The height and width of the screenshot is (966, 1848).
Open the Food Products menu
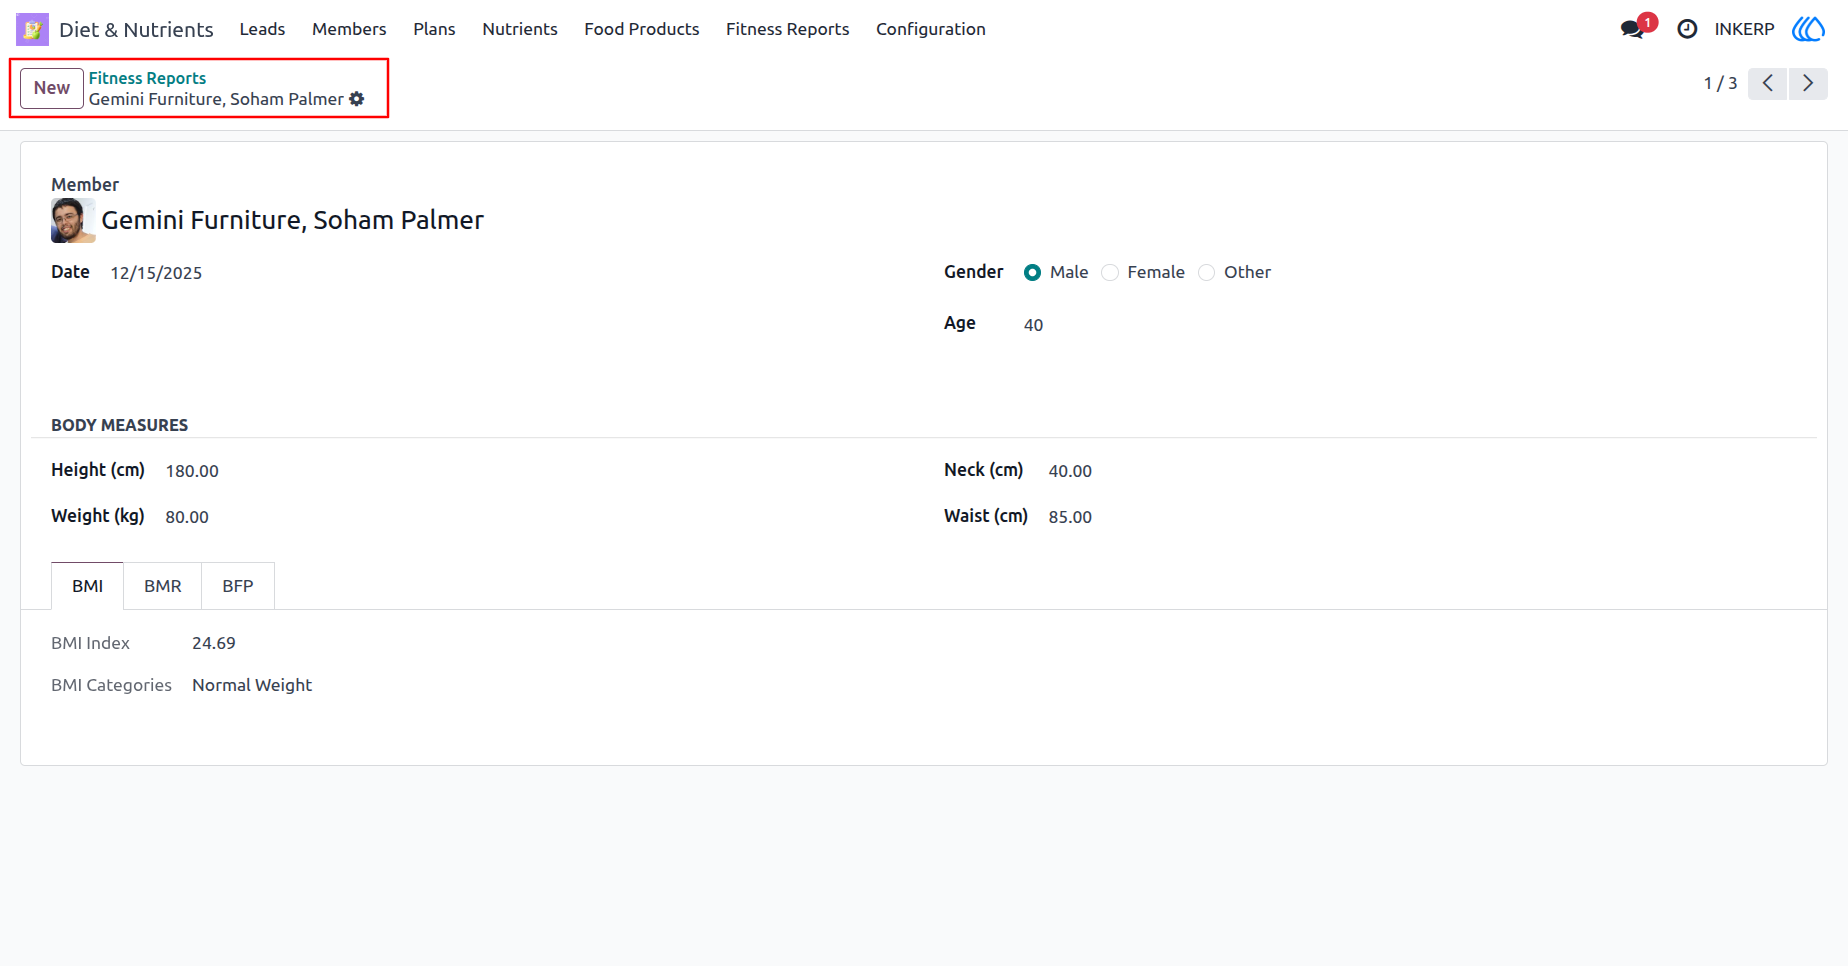click(642, 29)
